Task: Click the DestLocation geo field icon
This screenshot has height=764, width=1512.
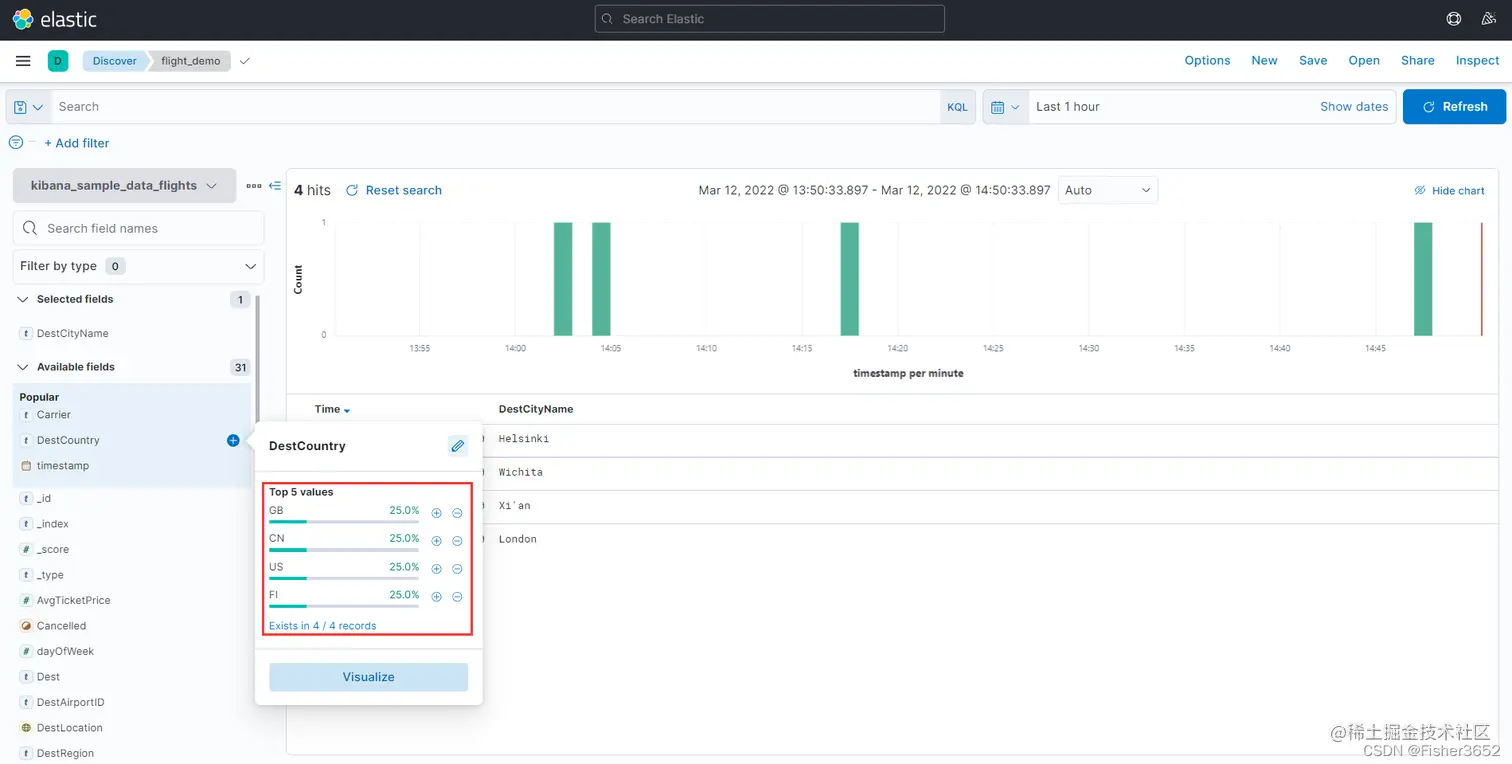Action: pyautogui.click(x=26, y=728)
